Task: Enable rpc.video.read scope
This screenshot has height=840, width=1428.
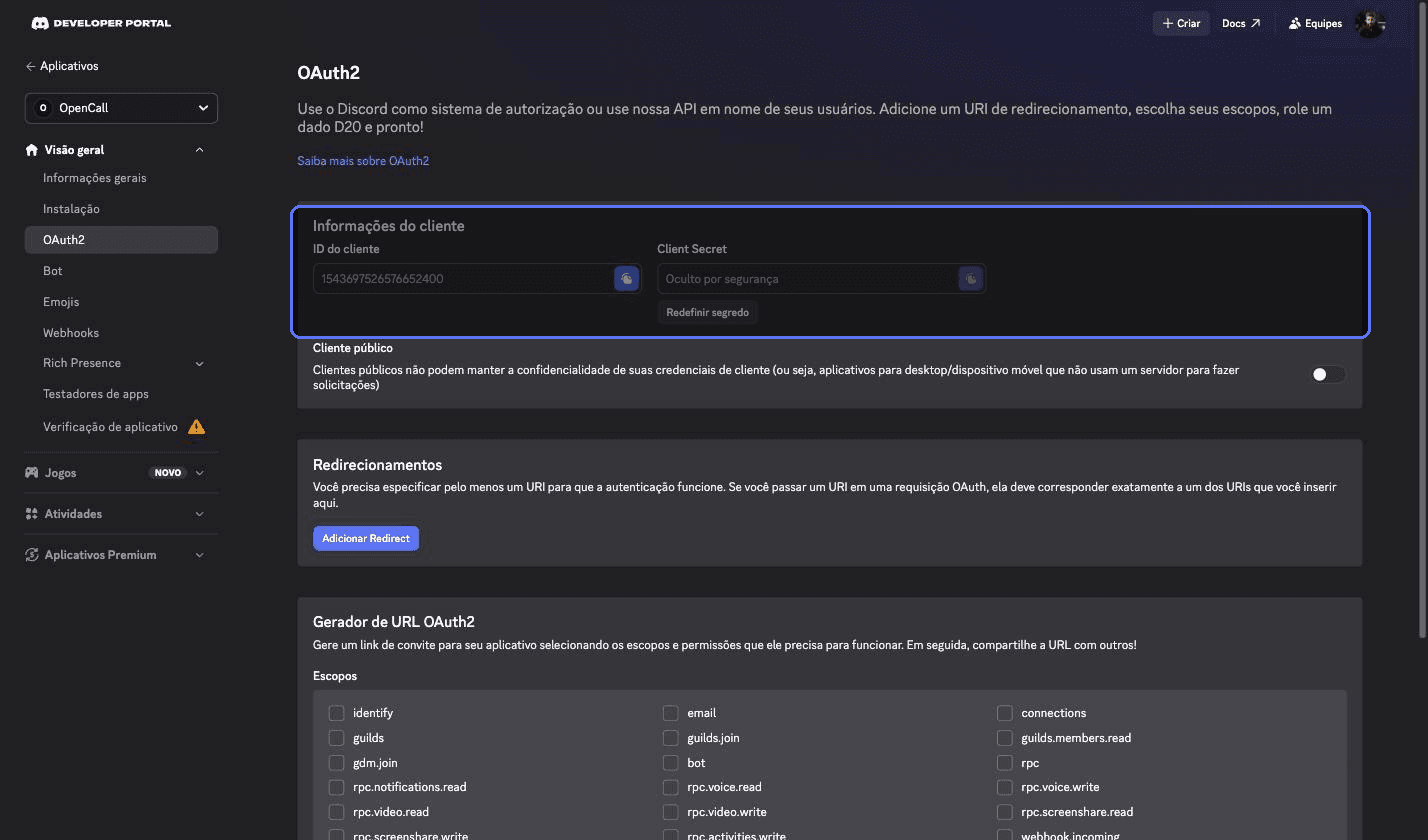Action: 336,812
